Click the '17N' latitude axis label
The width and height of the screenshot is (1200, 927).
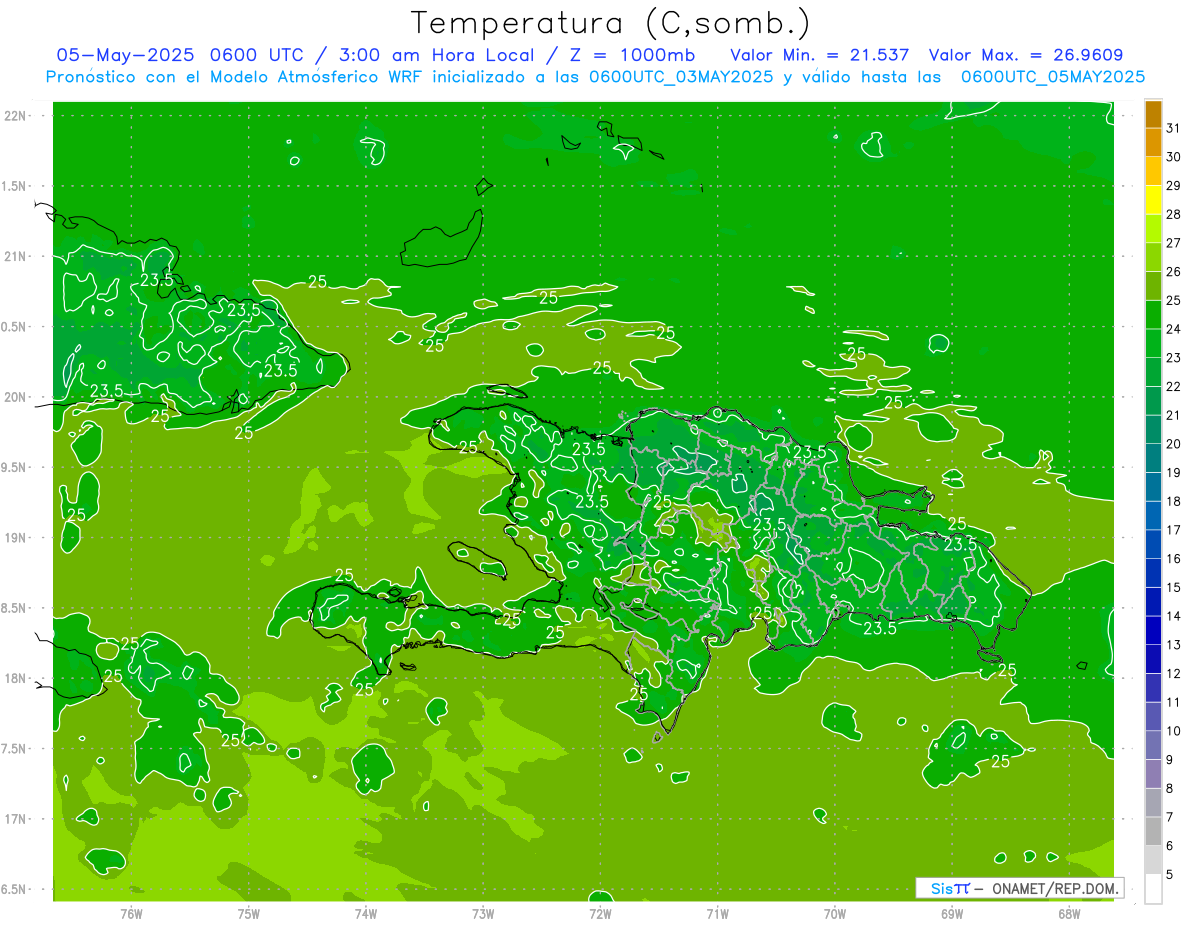[x=16, y=820]
